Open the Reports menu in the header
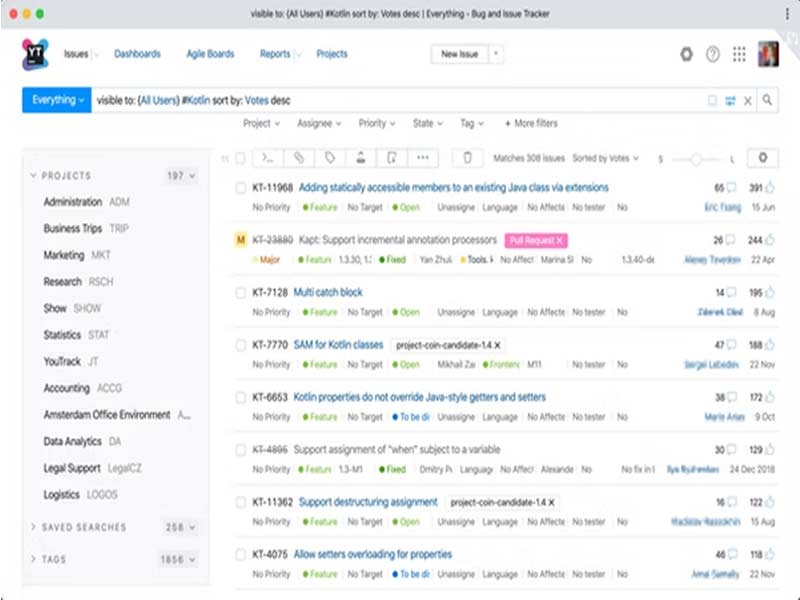 coord(277,55)
